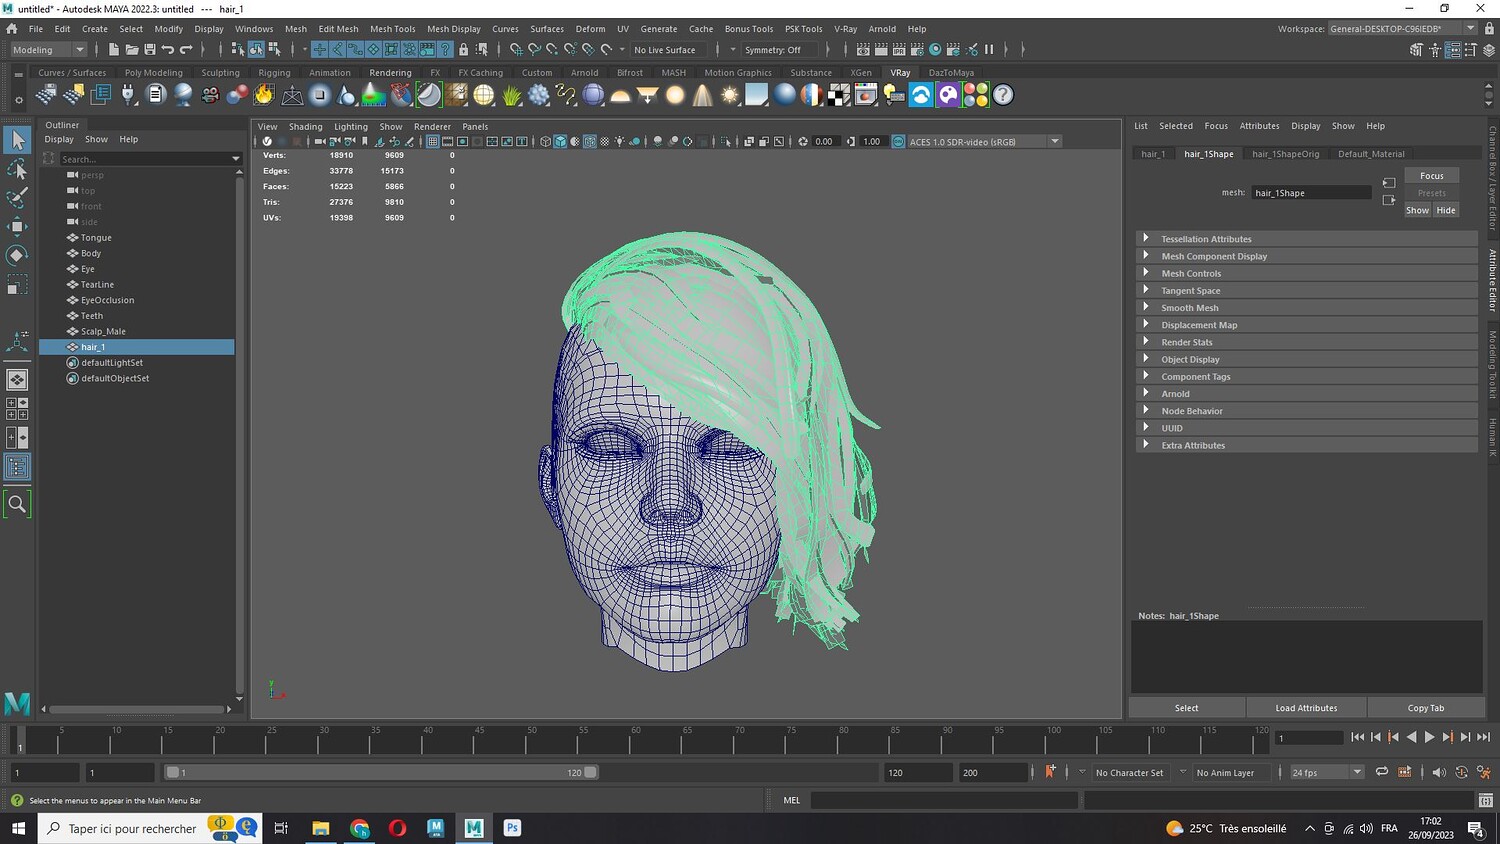This screenshot has width=1500, height=844.
Task: Select Scalp_Male in the Outliner
Action: (x=103, y=331)
